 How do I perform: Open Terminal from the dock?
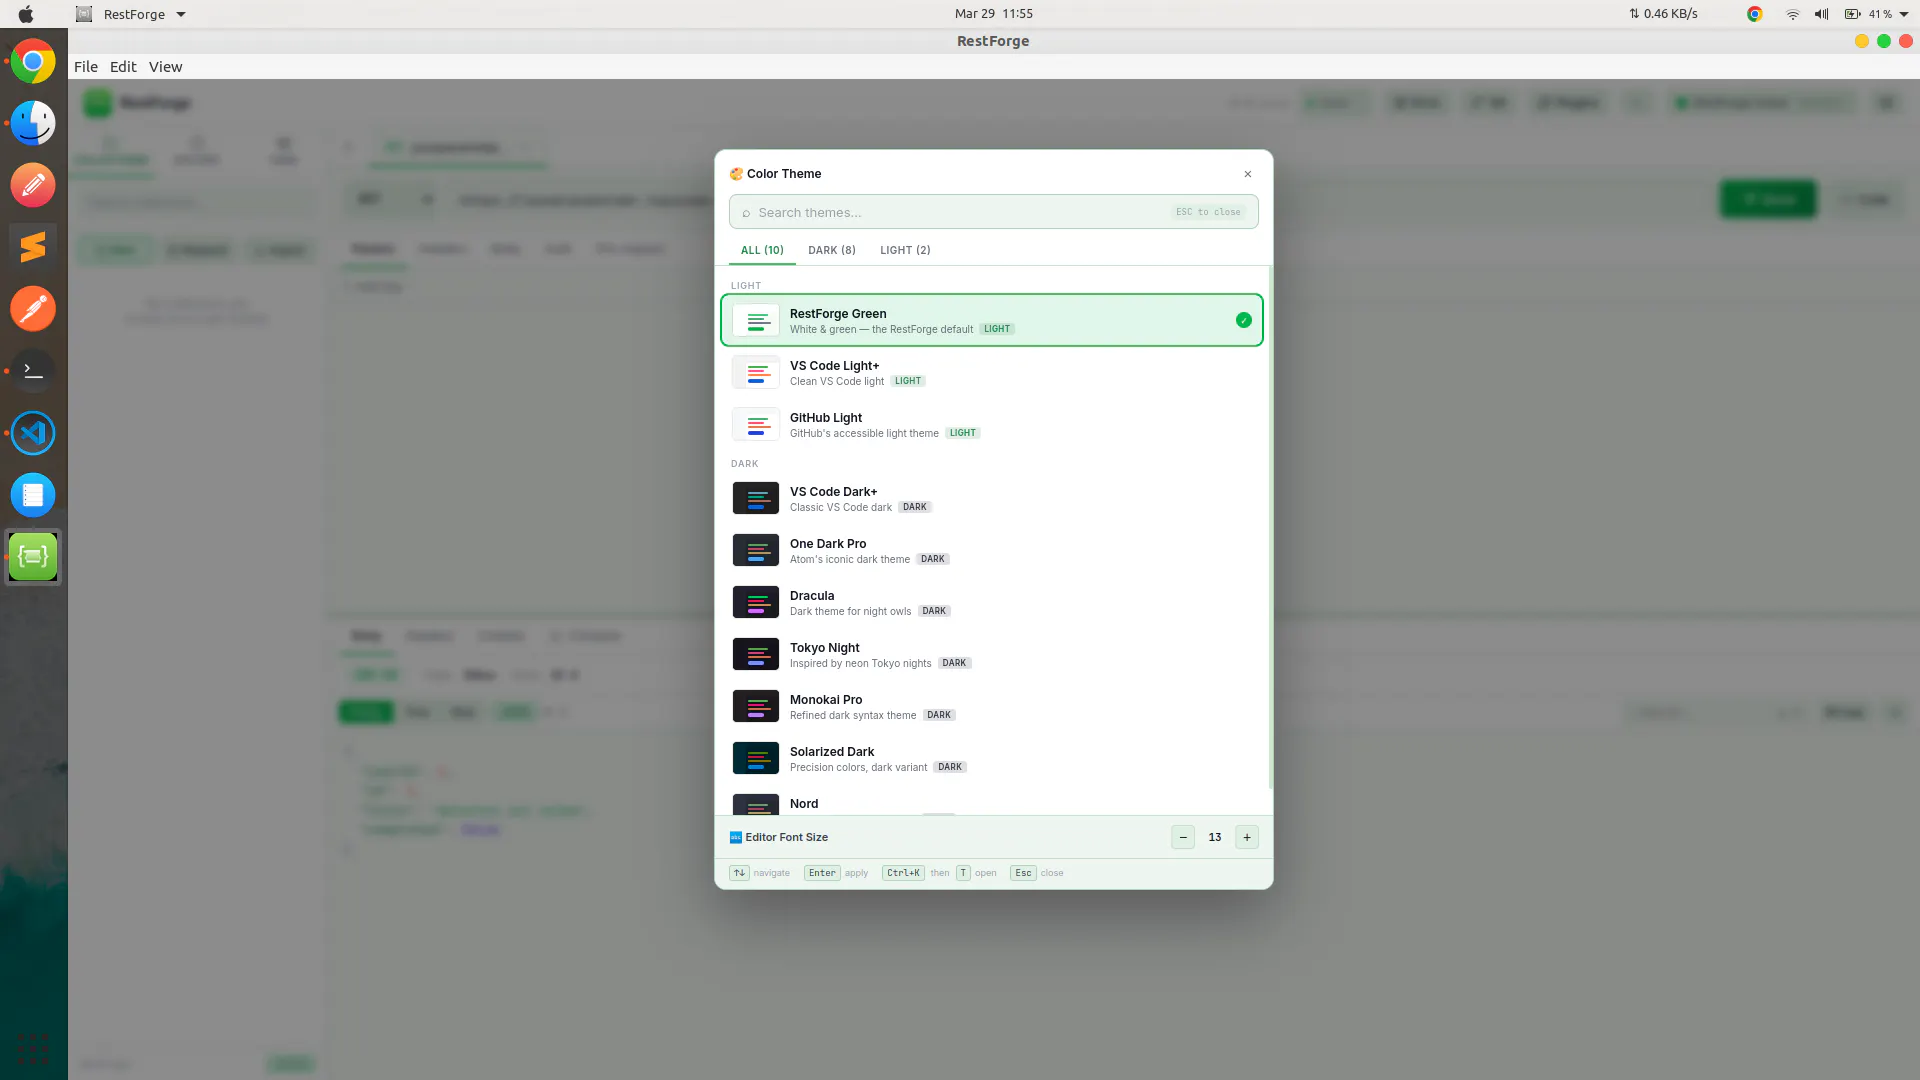pyautogui.click(x=33, y=370)
